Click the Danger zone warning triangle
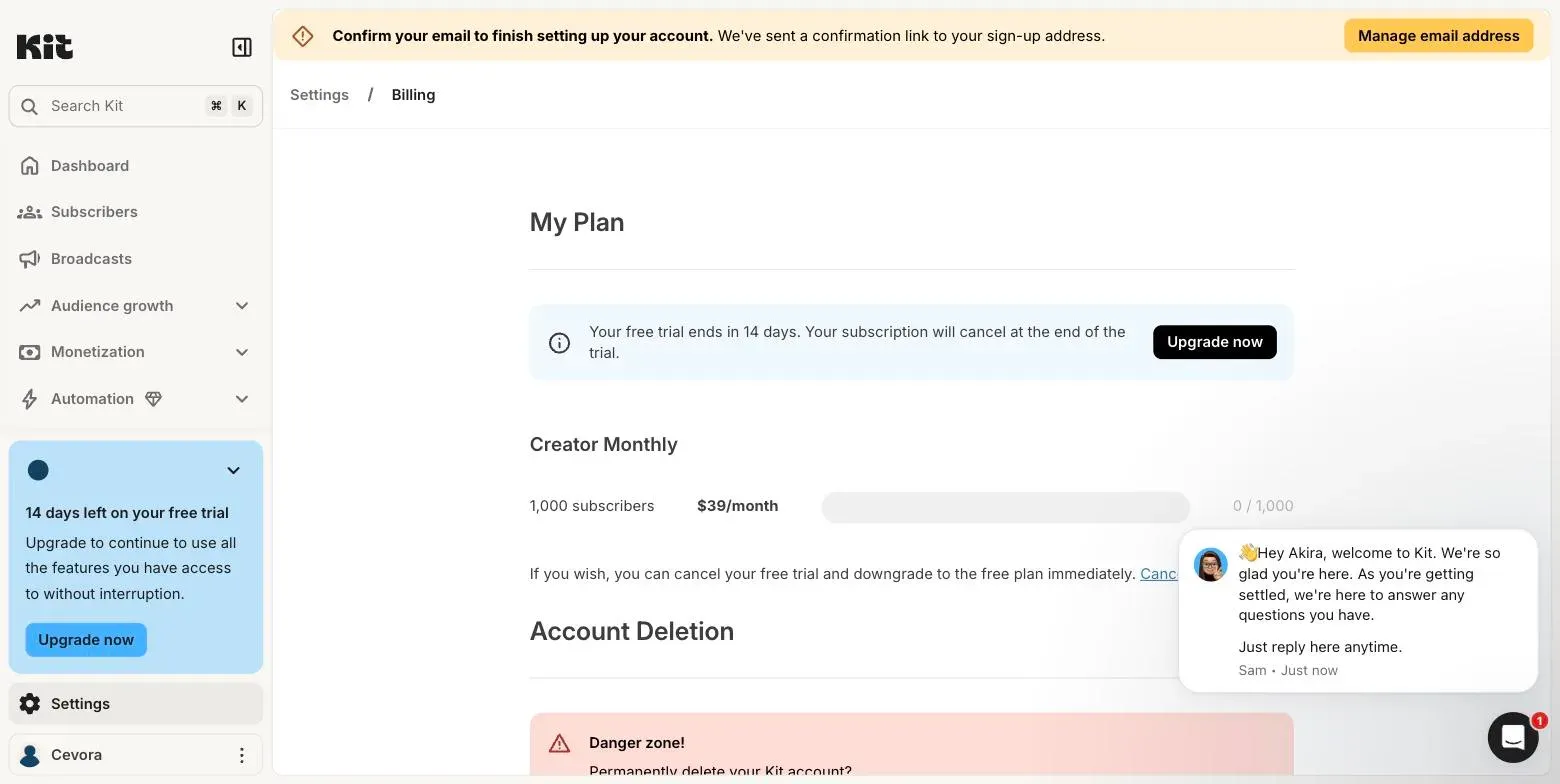The image size is (1560, 784). tap(560, 744)
